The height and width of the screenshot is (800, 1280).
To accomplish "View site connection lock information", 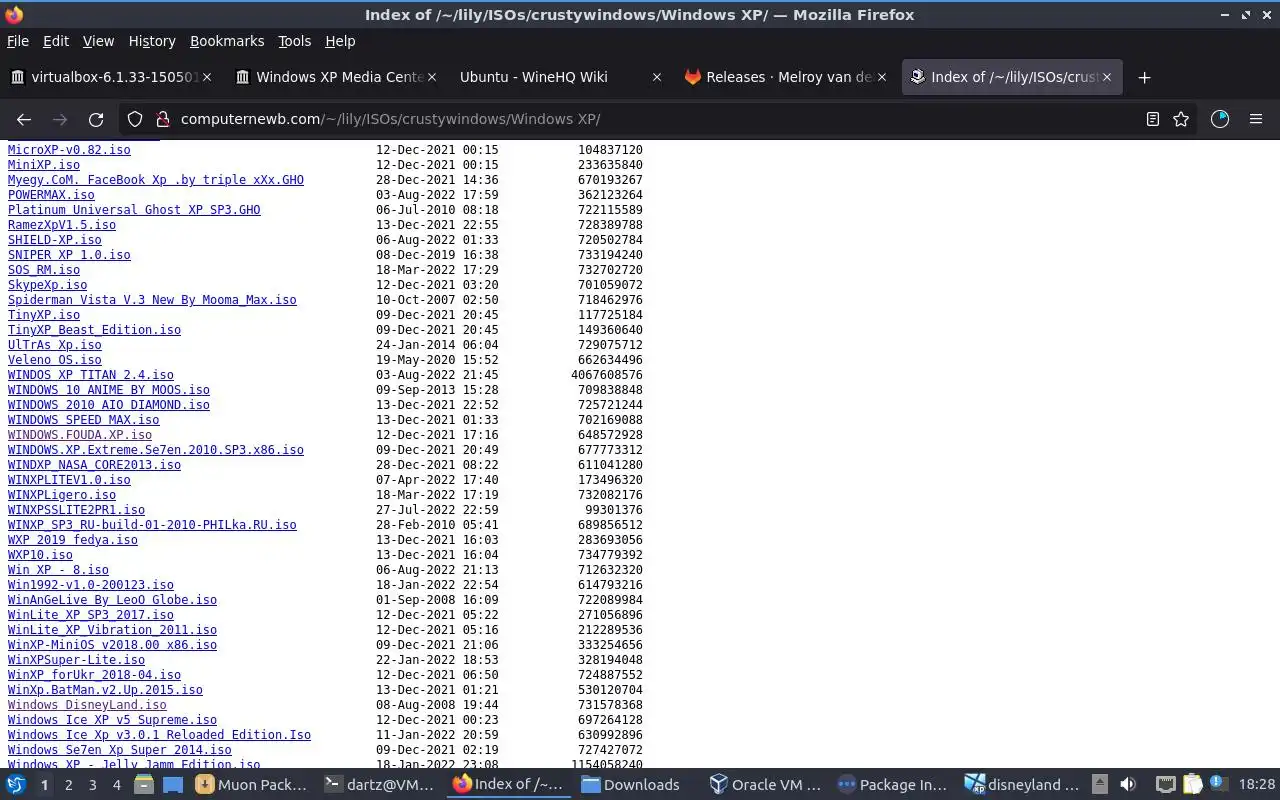I will (x=162, y=119).
